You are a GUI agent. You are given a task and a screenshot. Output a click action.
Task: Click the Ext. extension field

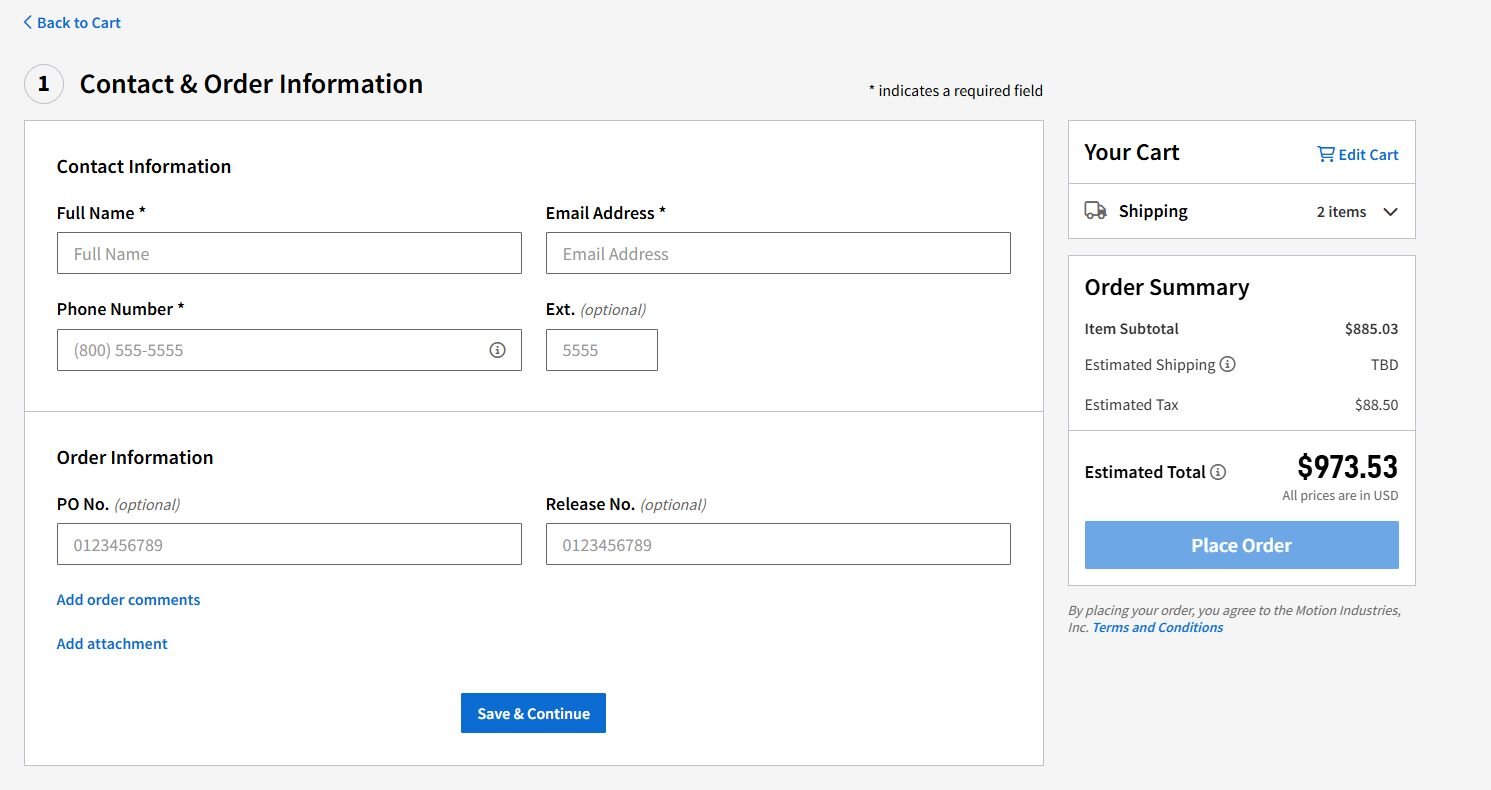pos(601,350)
